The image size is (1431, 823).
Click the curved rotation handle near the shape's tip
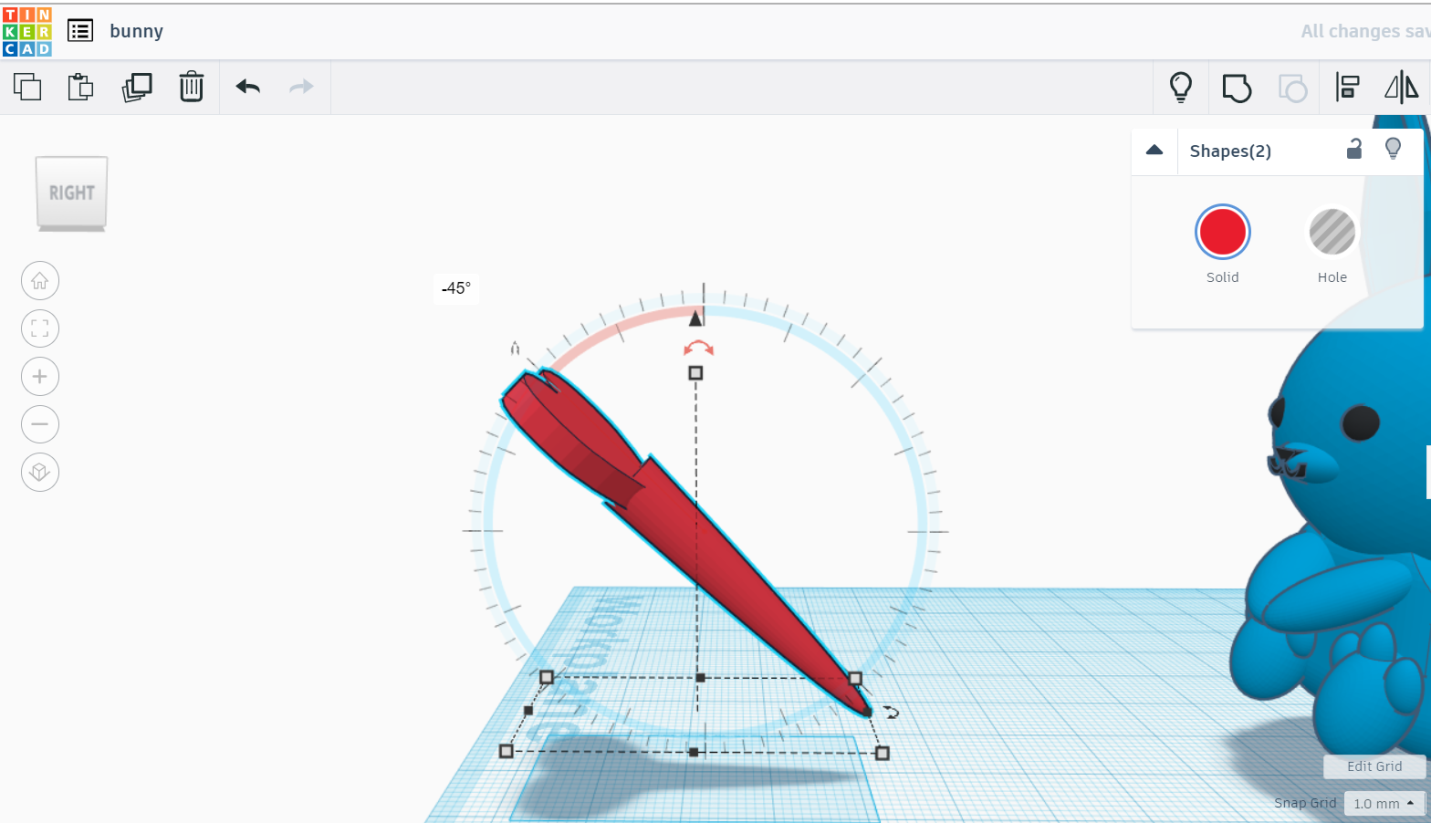pyautogui.click(x=891, y=712)
